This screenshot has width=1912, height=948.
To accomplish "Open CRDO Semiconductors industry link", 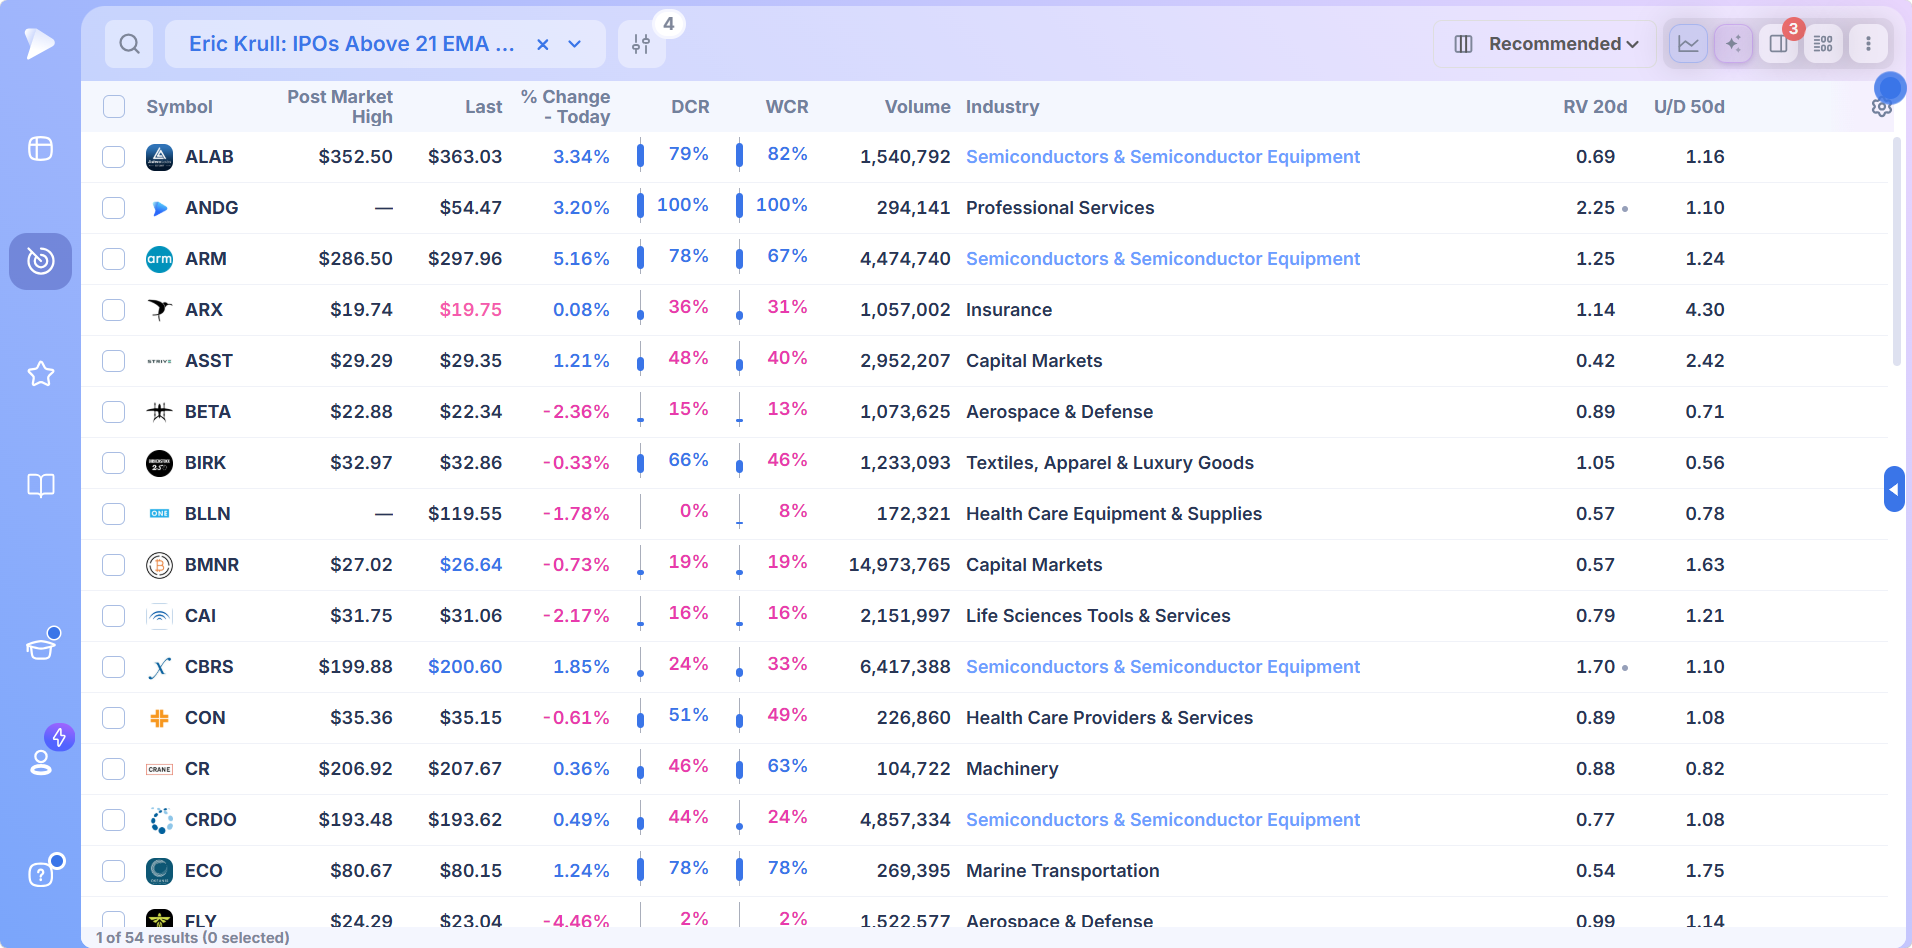I will click(1163, 820).
